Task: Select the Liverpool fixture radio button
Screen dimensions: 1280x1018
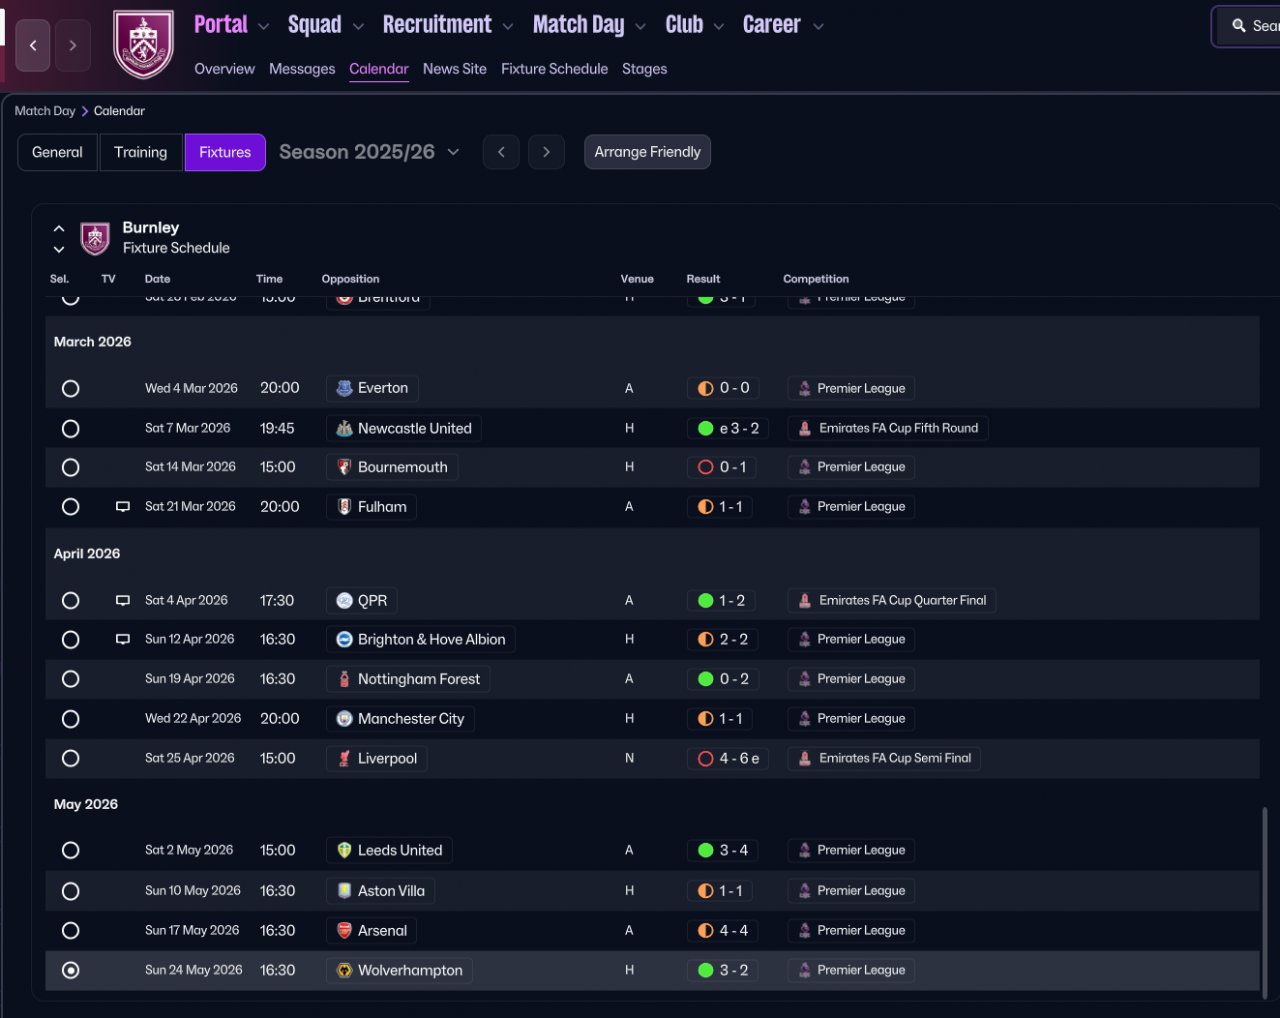Action: point(70,758)
